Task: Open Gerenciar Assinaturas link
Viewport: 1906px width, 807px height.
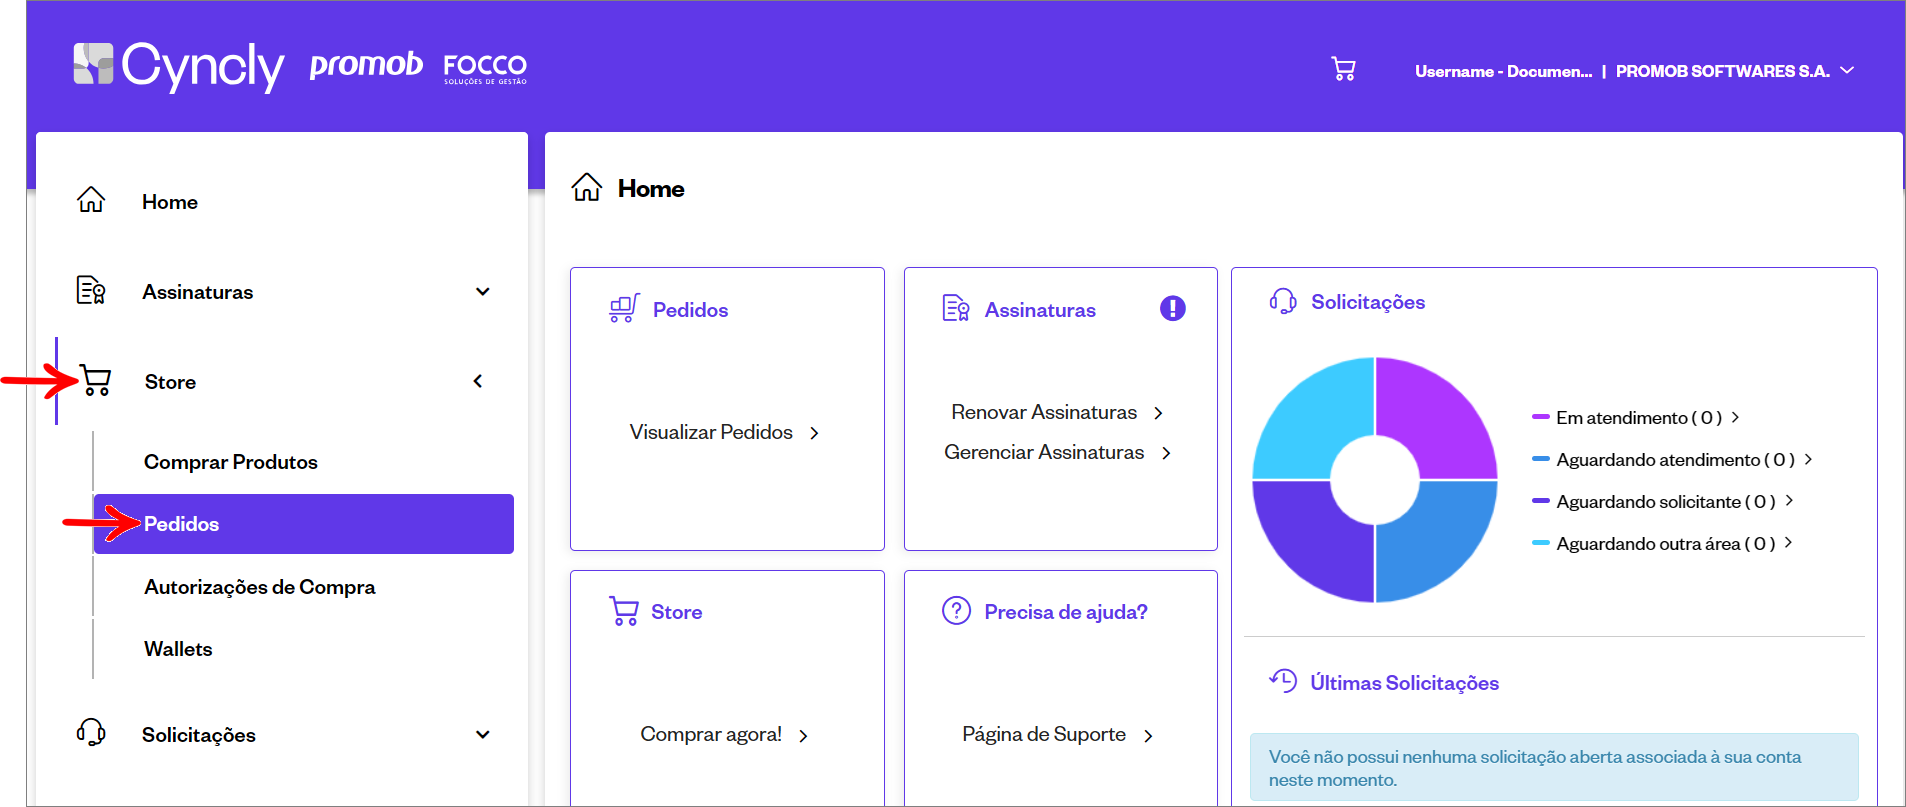Action: 1044,452
